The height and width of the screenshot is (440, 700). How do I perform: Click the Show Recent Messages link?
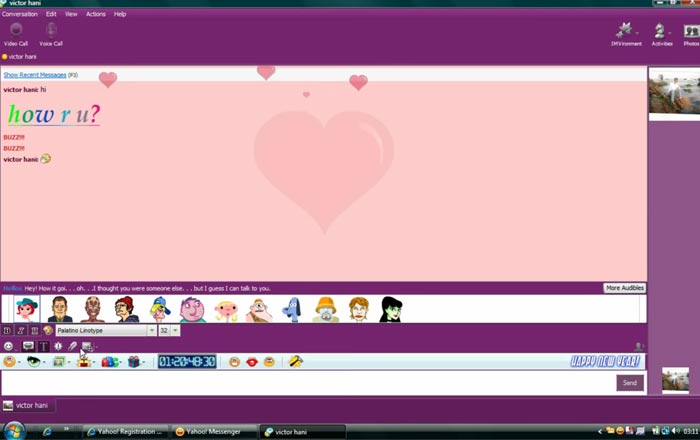[35, 75]
